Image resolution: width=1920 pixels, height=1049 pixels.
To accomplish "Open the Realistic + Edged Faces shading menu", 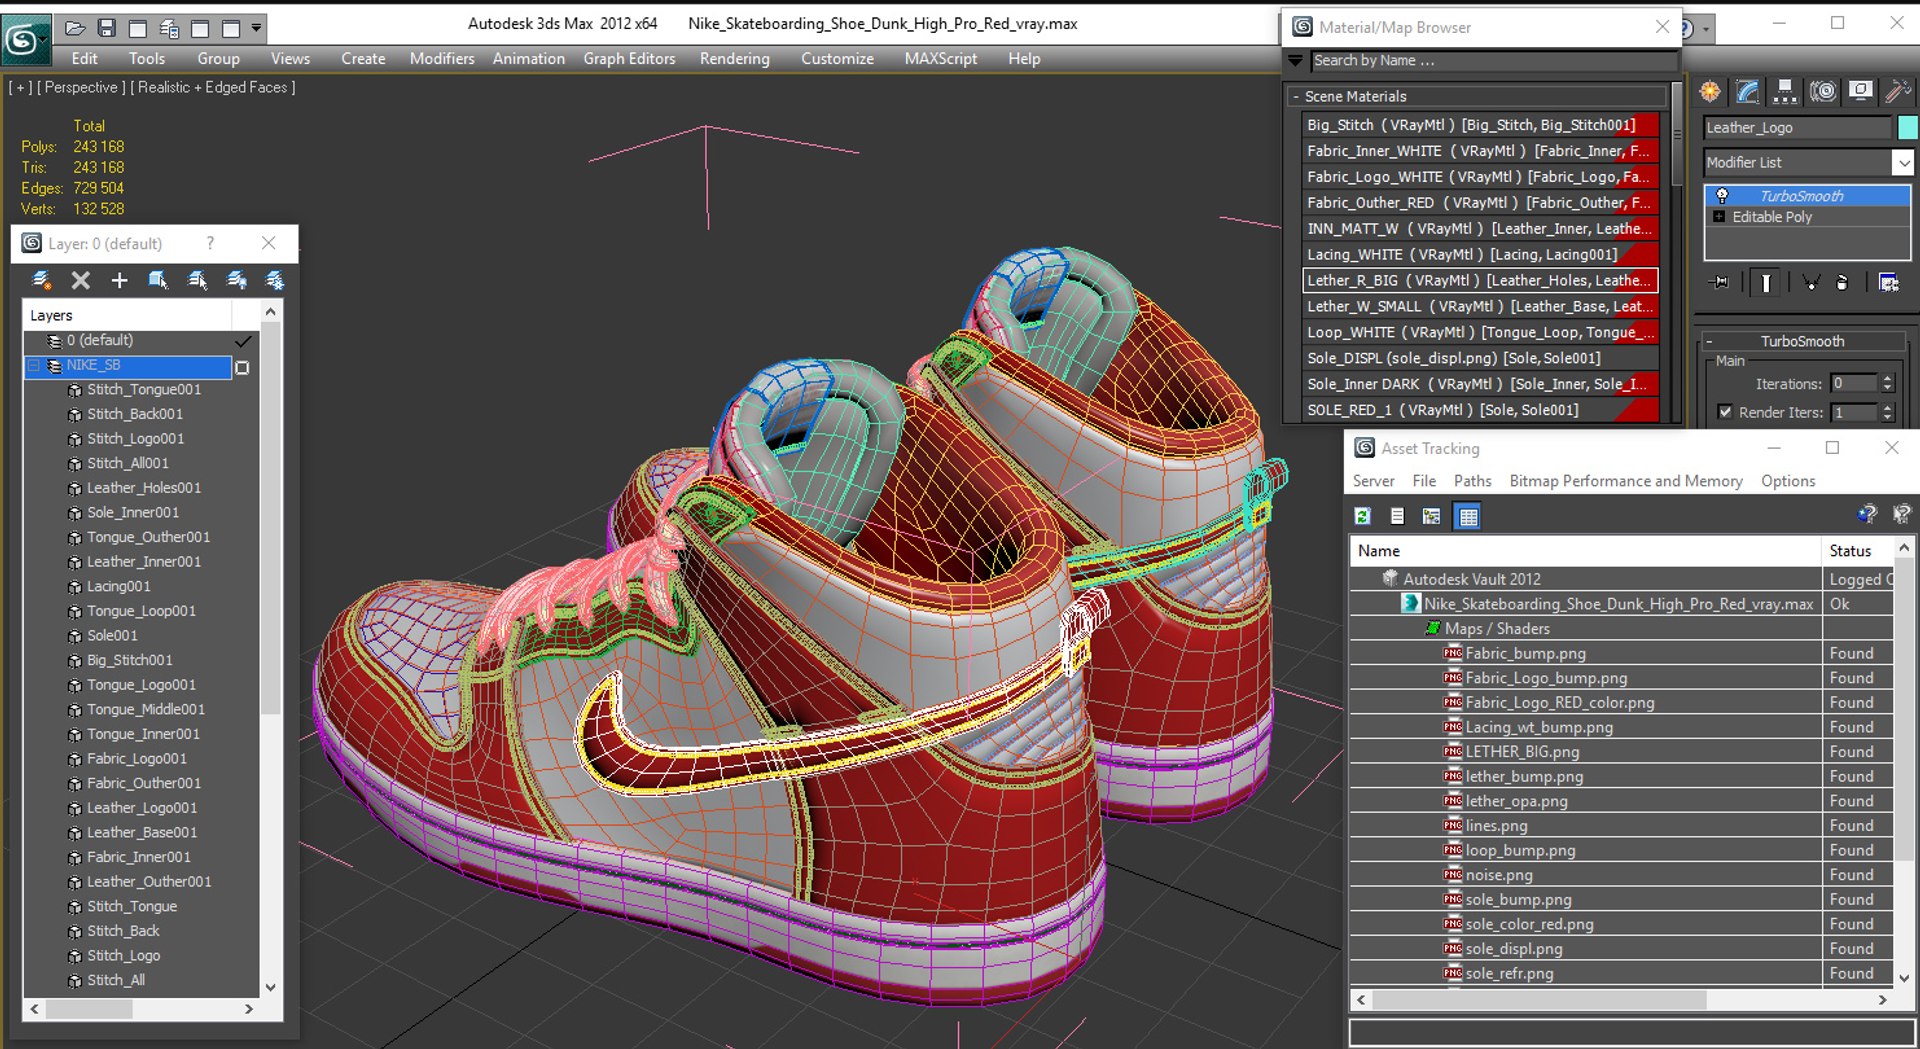I will click(x=213, y=88).
